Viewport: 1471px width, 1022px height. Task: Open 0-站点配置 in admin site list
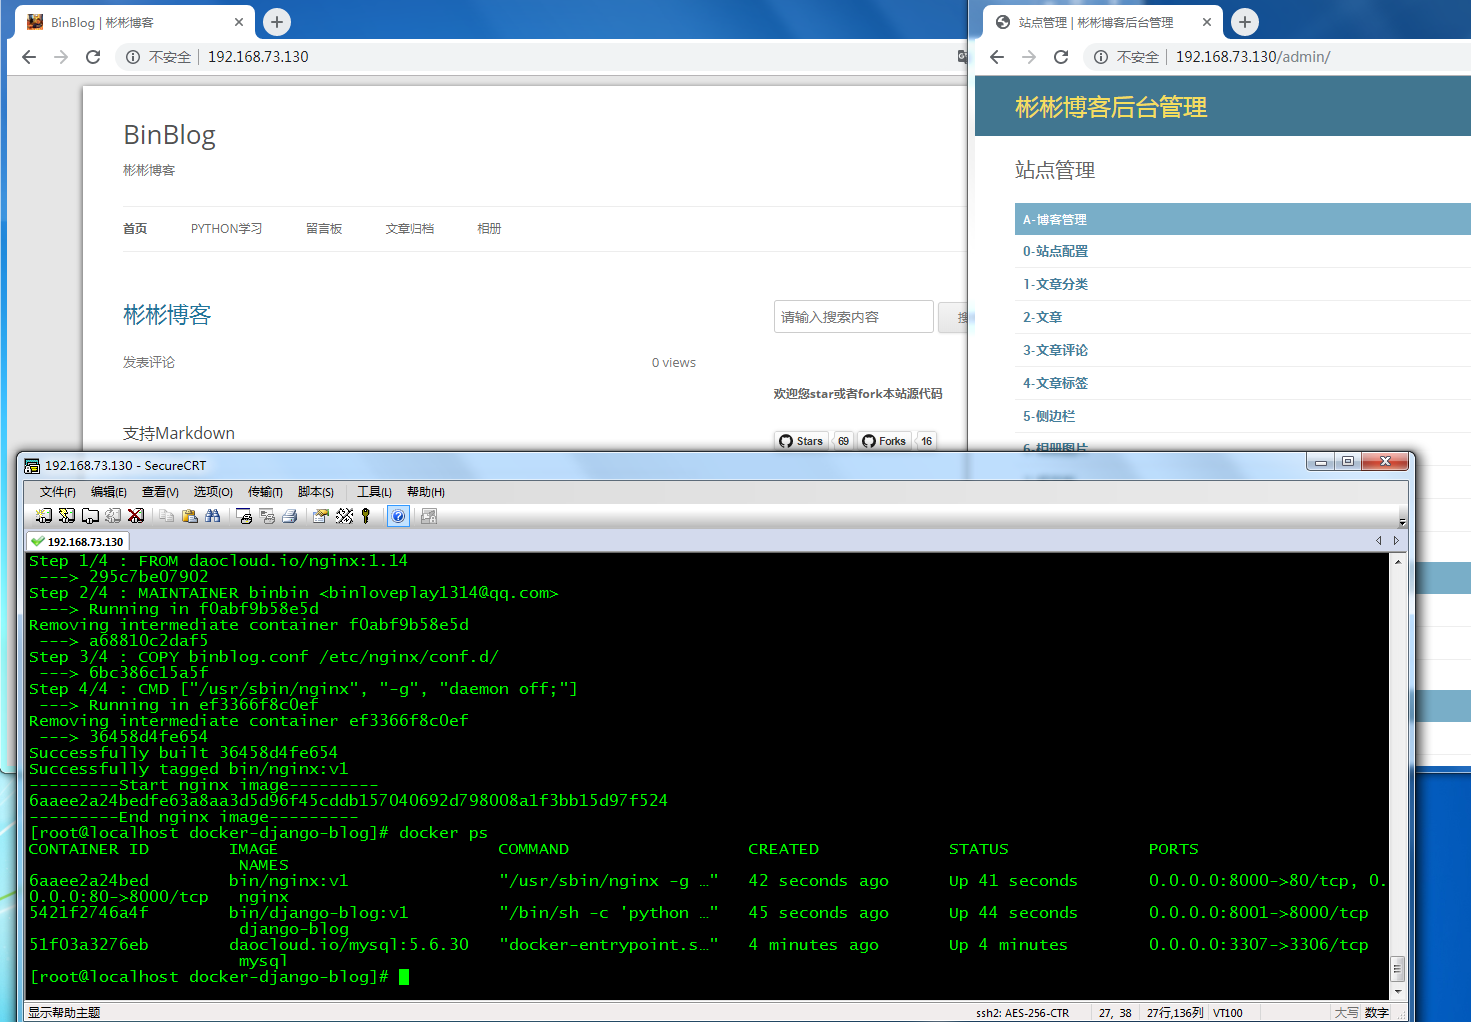coord(1055,252)
